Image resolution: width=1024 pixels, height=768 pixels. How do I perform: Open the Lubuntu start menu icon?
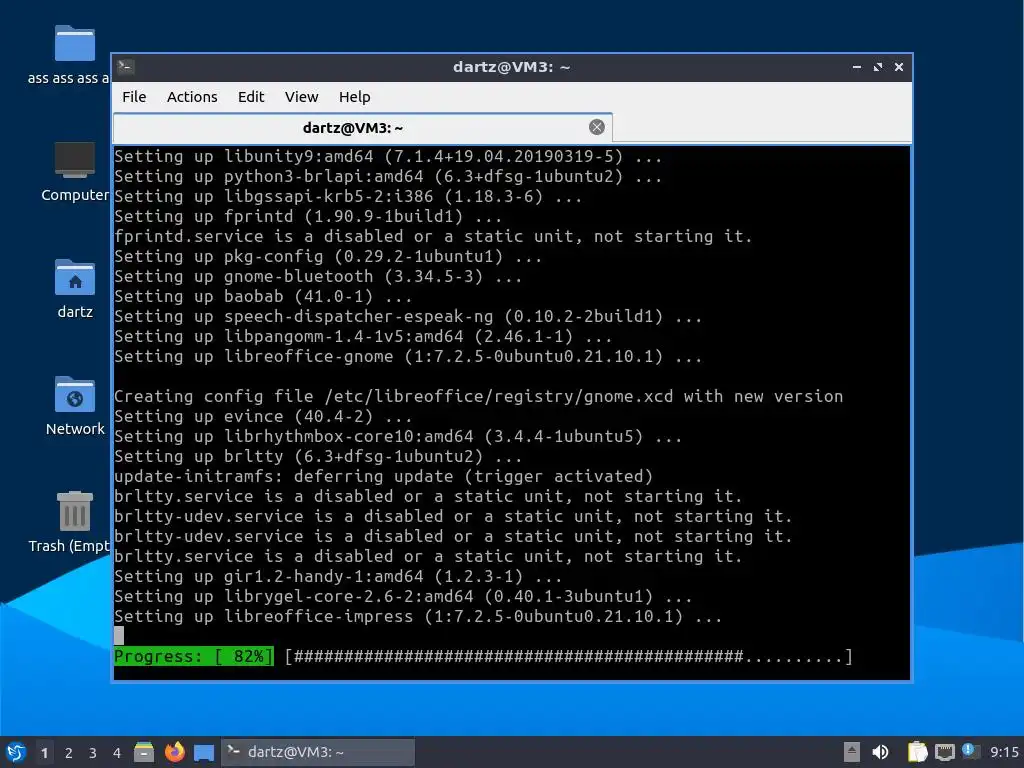click(x=16, y=752)
